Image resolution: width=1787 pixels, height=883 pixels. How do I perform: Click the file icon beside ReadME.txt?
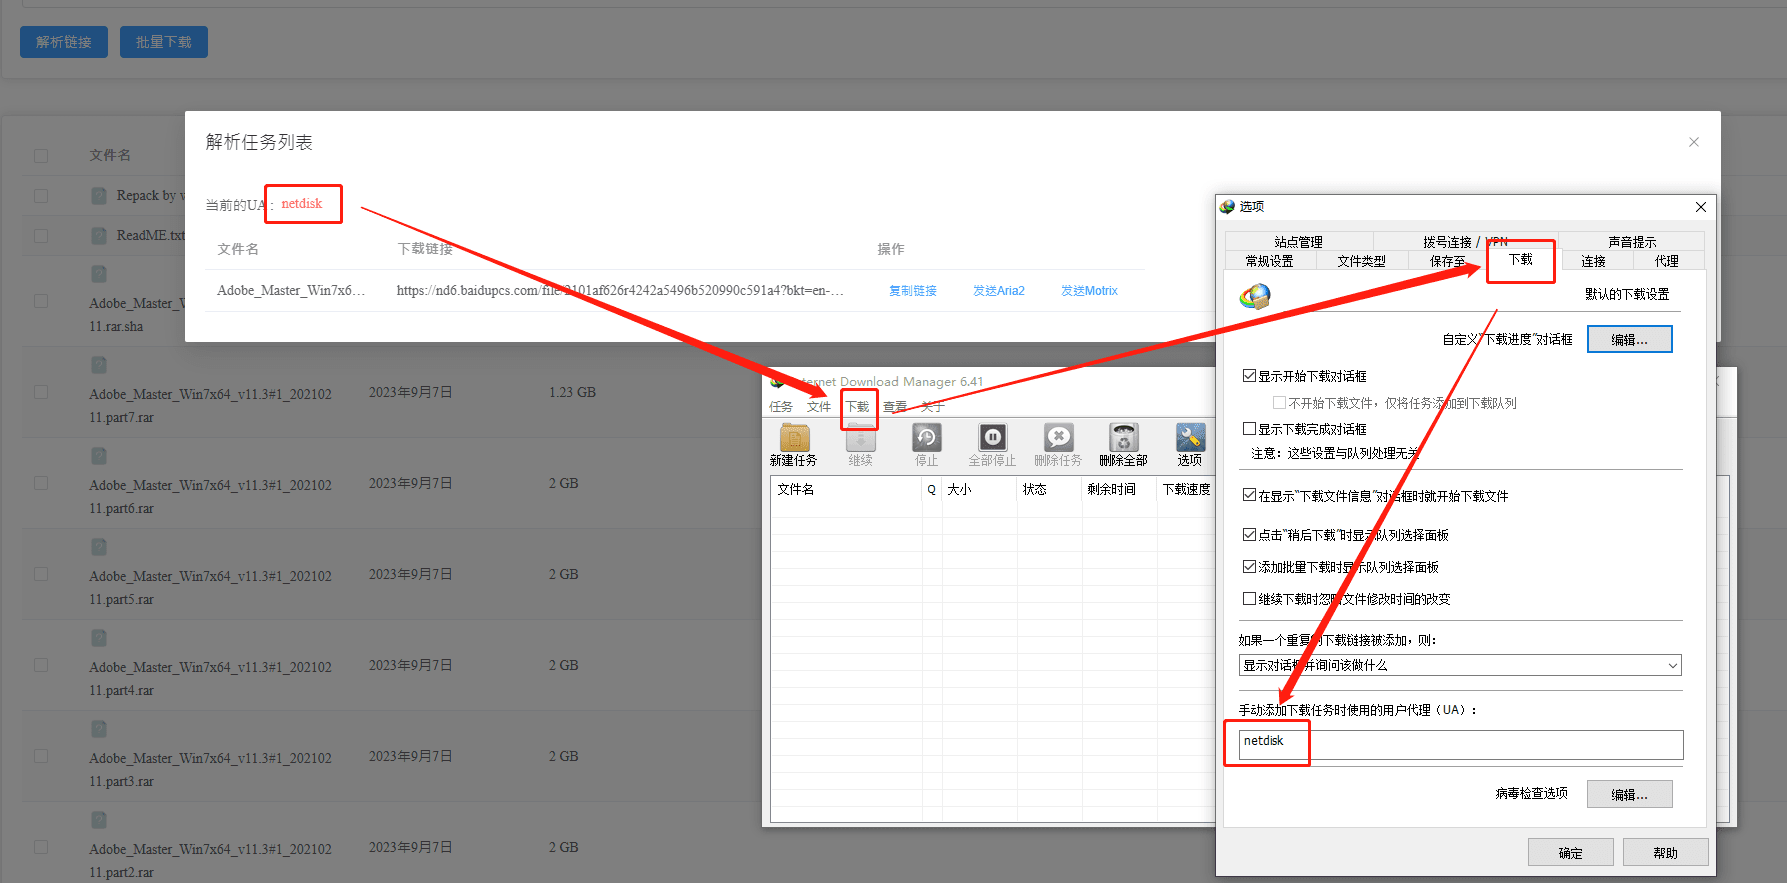pyautogui.click(x=99, y=236)
